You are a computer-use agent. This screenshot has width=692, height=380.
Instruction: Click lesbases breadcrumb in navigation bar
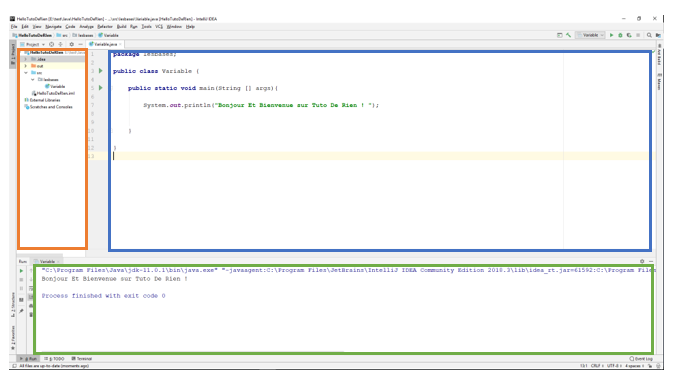click(83, 35)
